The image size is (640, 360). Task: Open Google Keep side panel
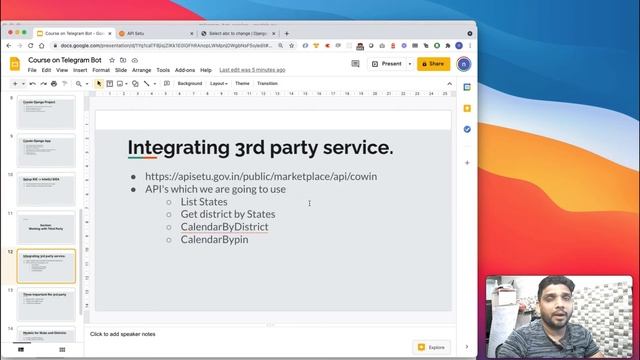pos(467,108)
